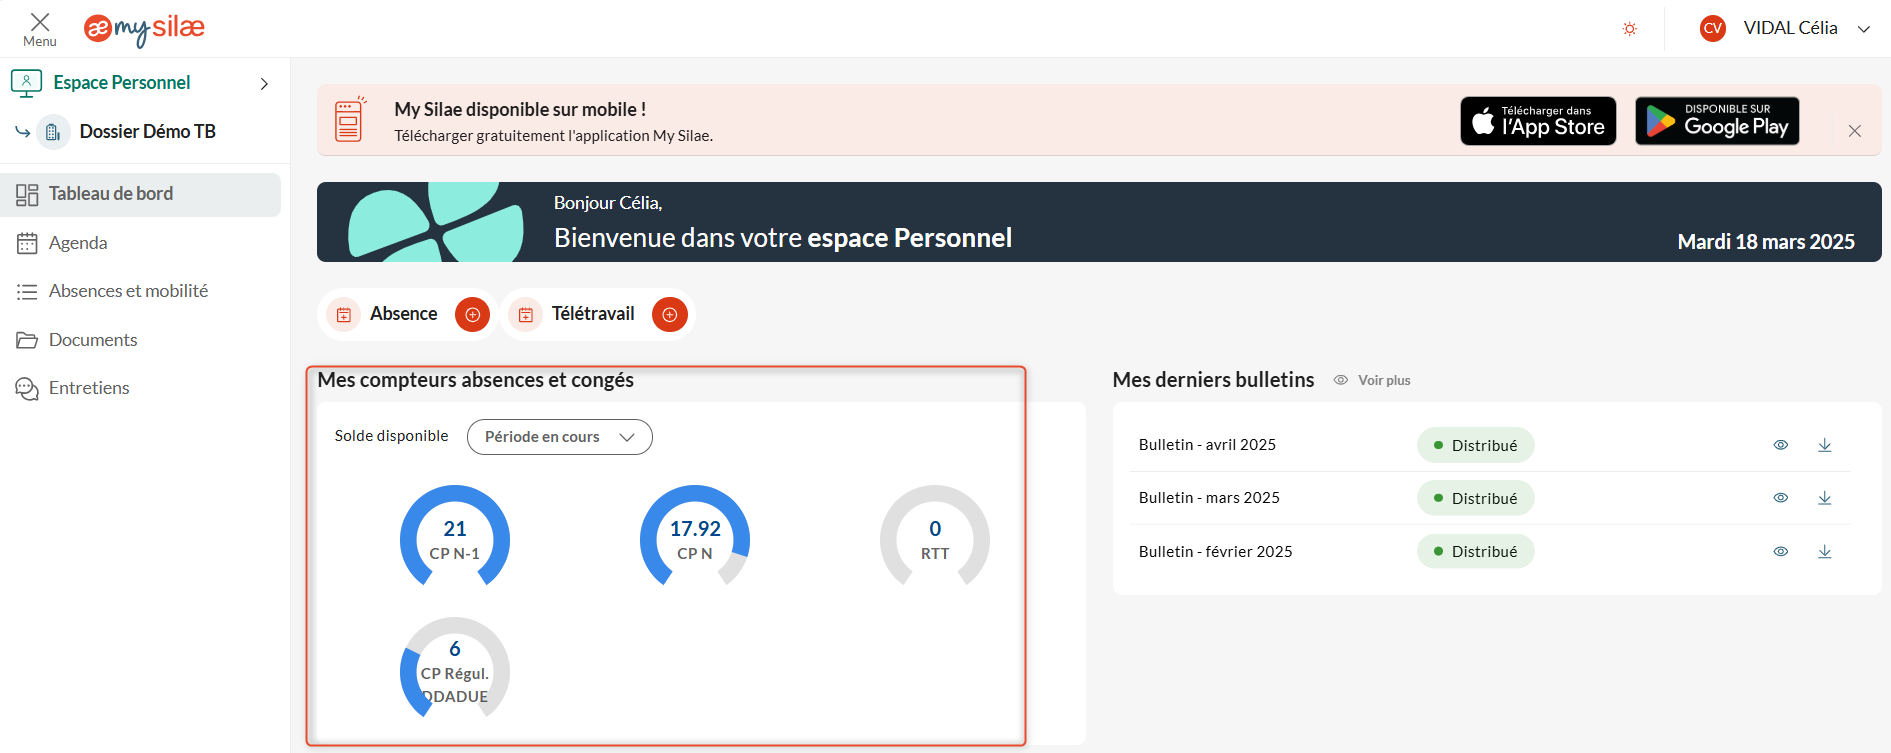Image resolution: width=1891 pixels, height=753 pixels.
Task: Open the Agenda menu item
Action: pyautogui.click(x=78, y=243)
